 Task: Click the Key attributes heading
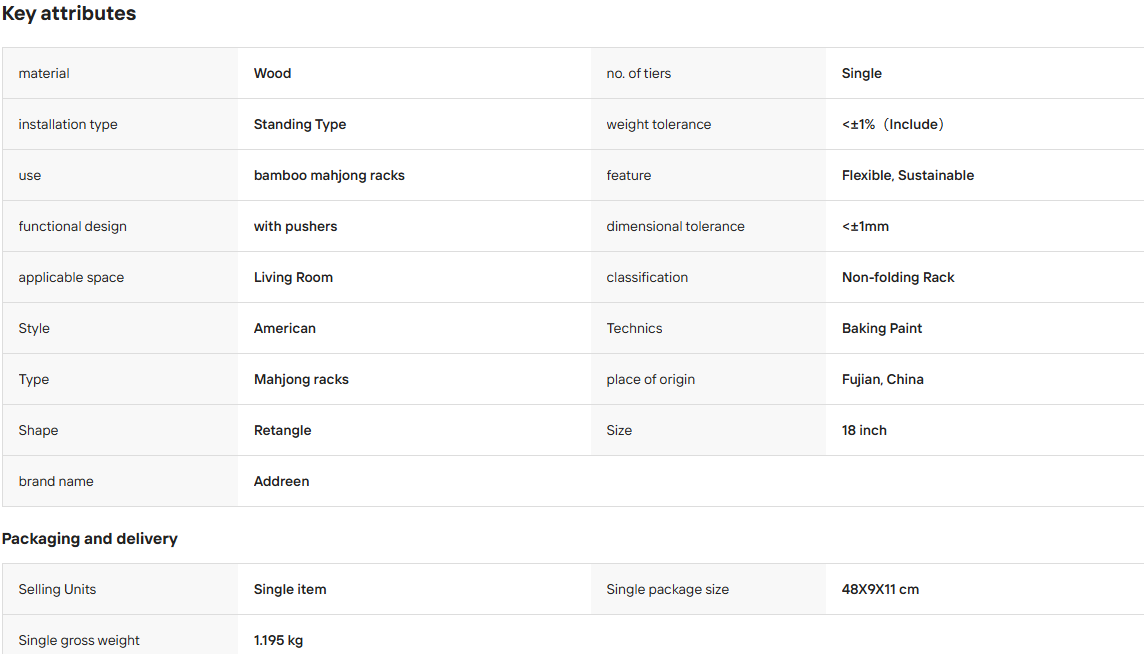[x=69, y=13]
